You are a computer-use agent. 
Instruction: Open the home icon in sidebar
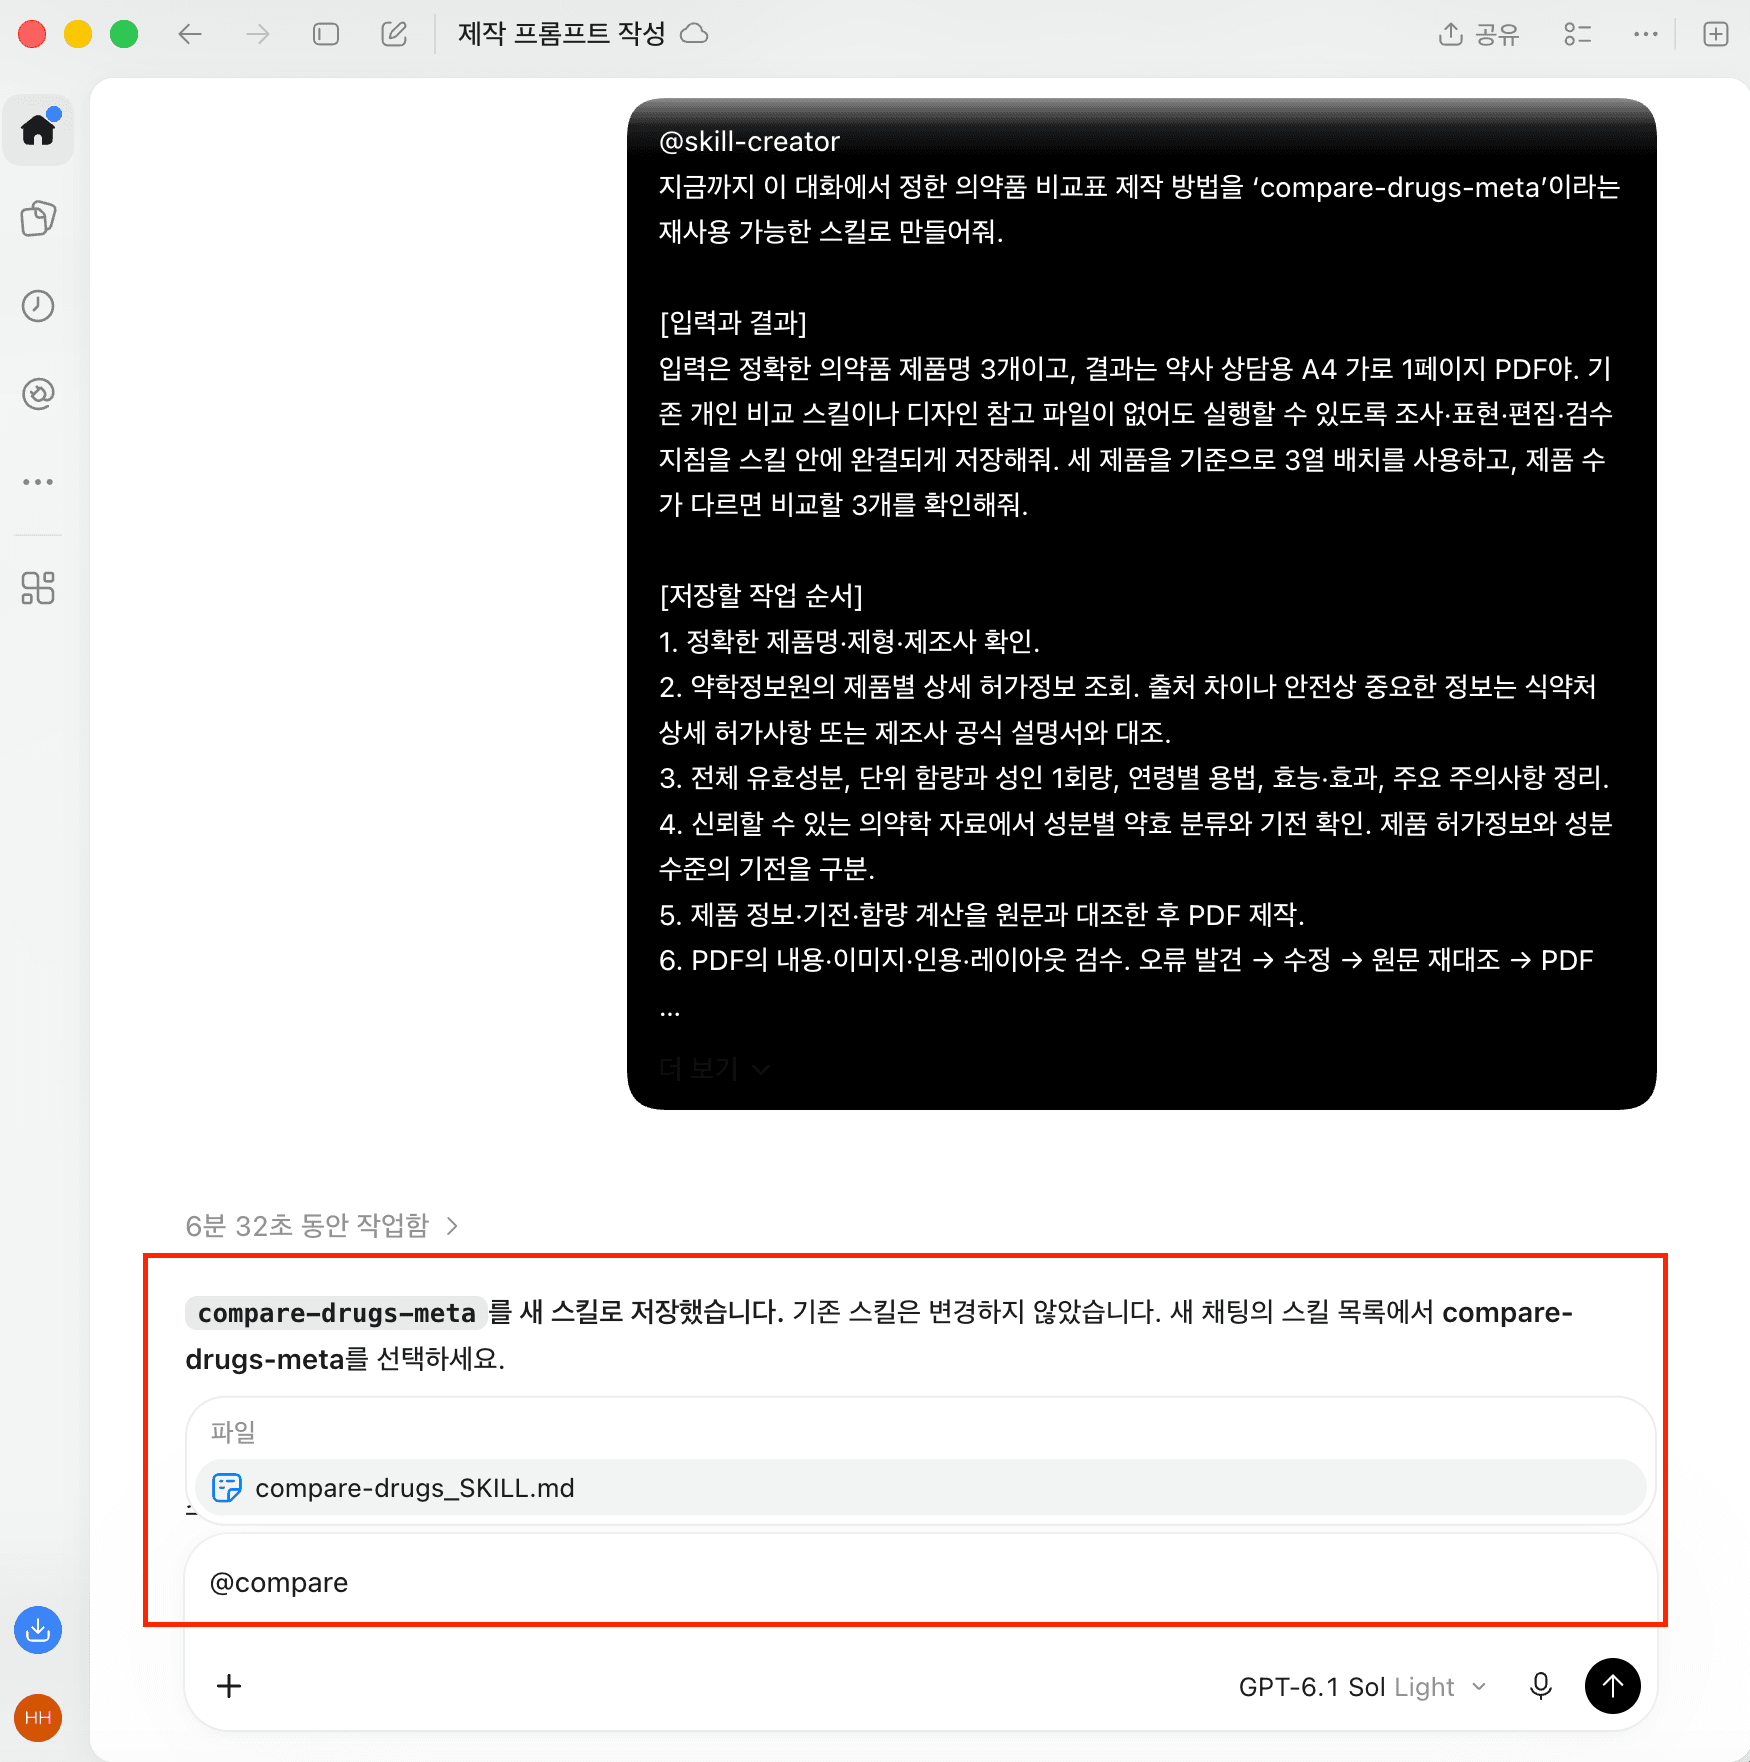(38, 130)
